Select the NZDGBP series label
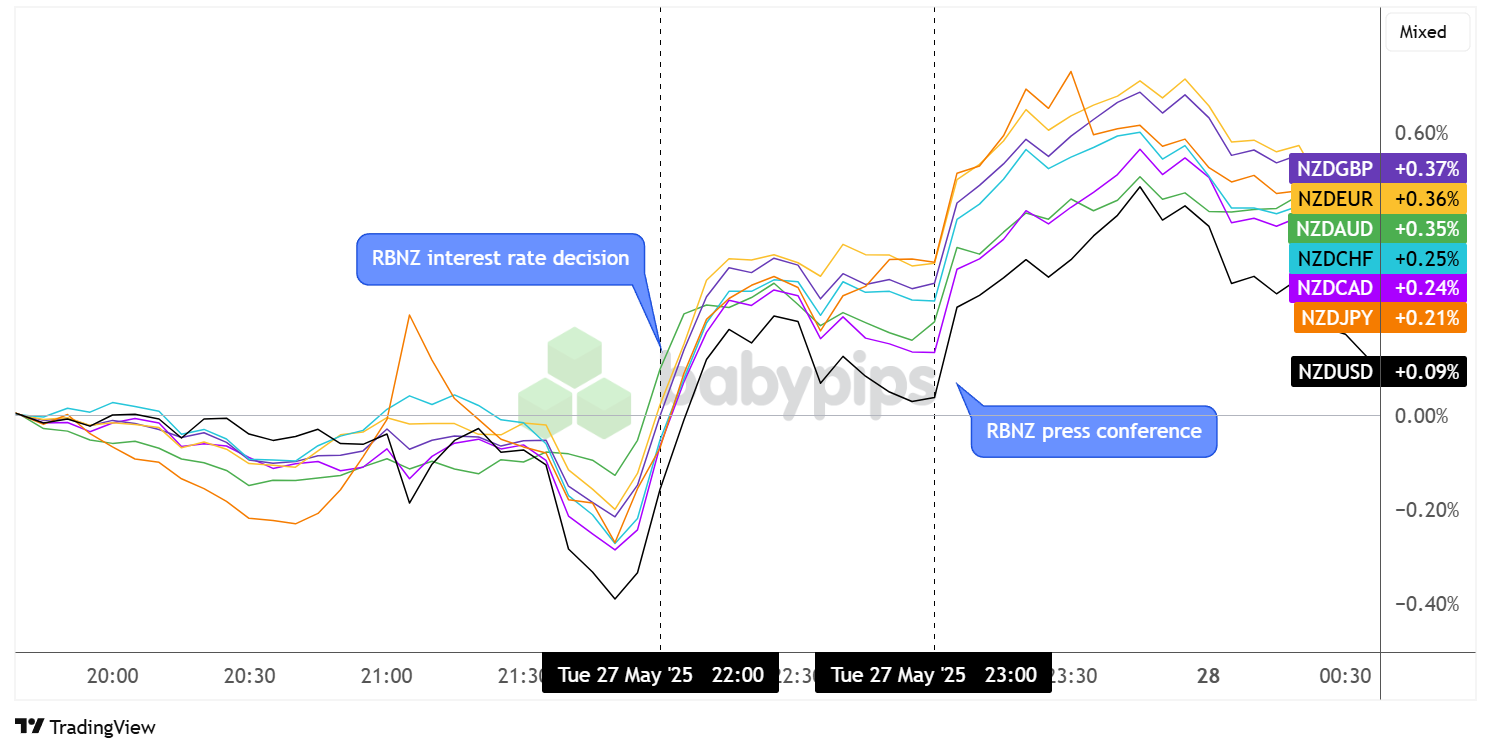Image resolution: width=1491 pixels, height=753 pixels. (x=1378, y=168)
